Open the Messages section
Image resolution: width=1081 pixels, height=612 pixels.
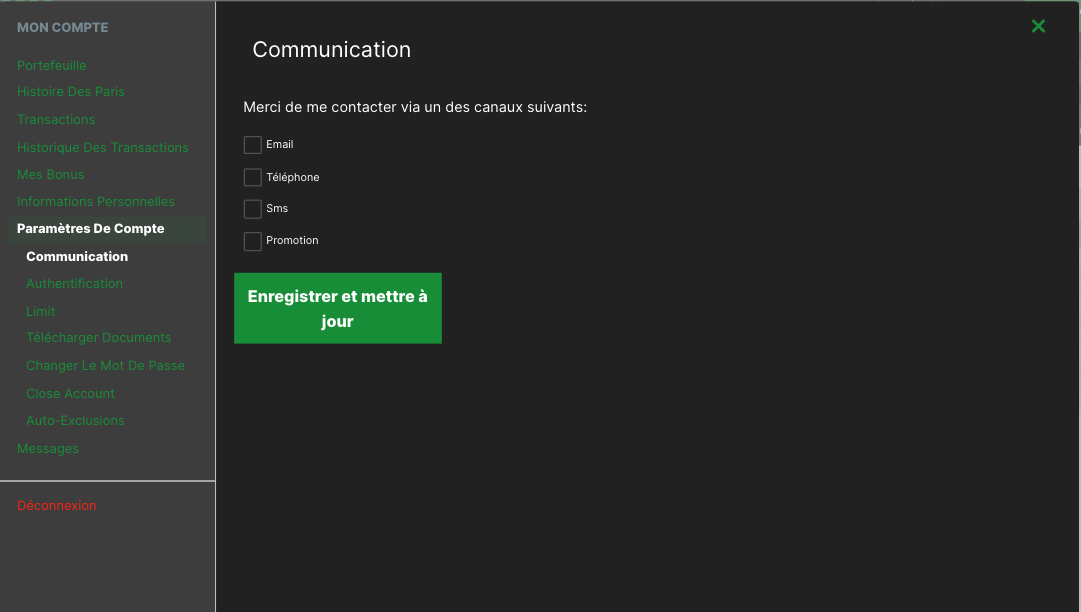click(48, 449)
